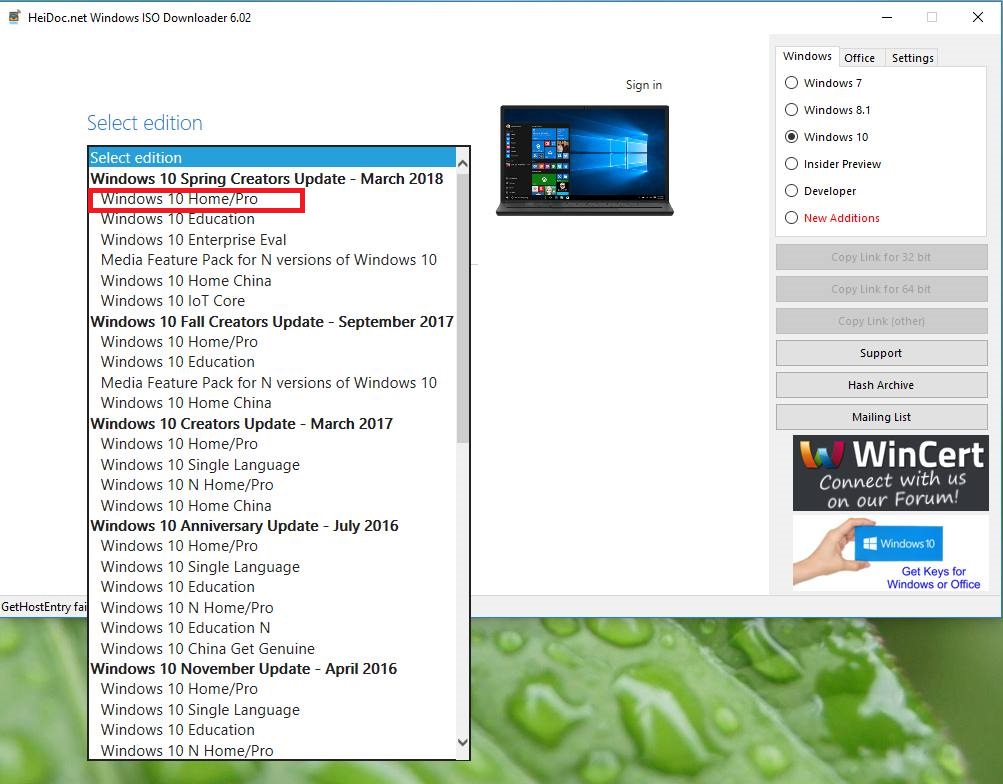
Task: Open the WinCert forum banner
Action: click(x=890, y=473)
